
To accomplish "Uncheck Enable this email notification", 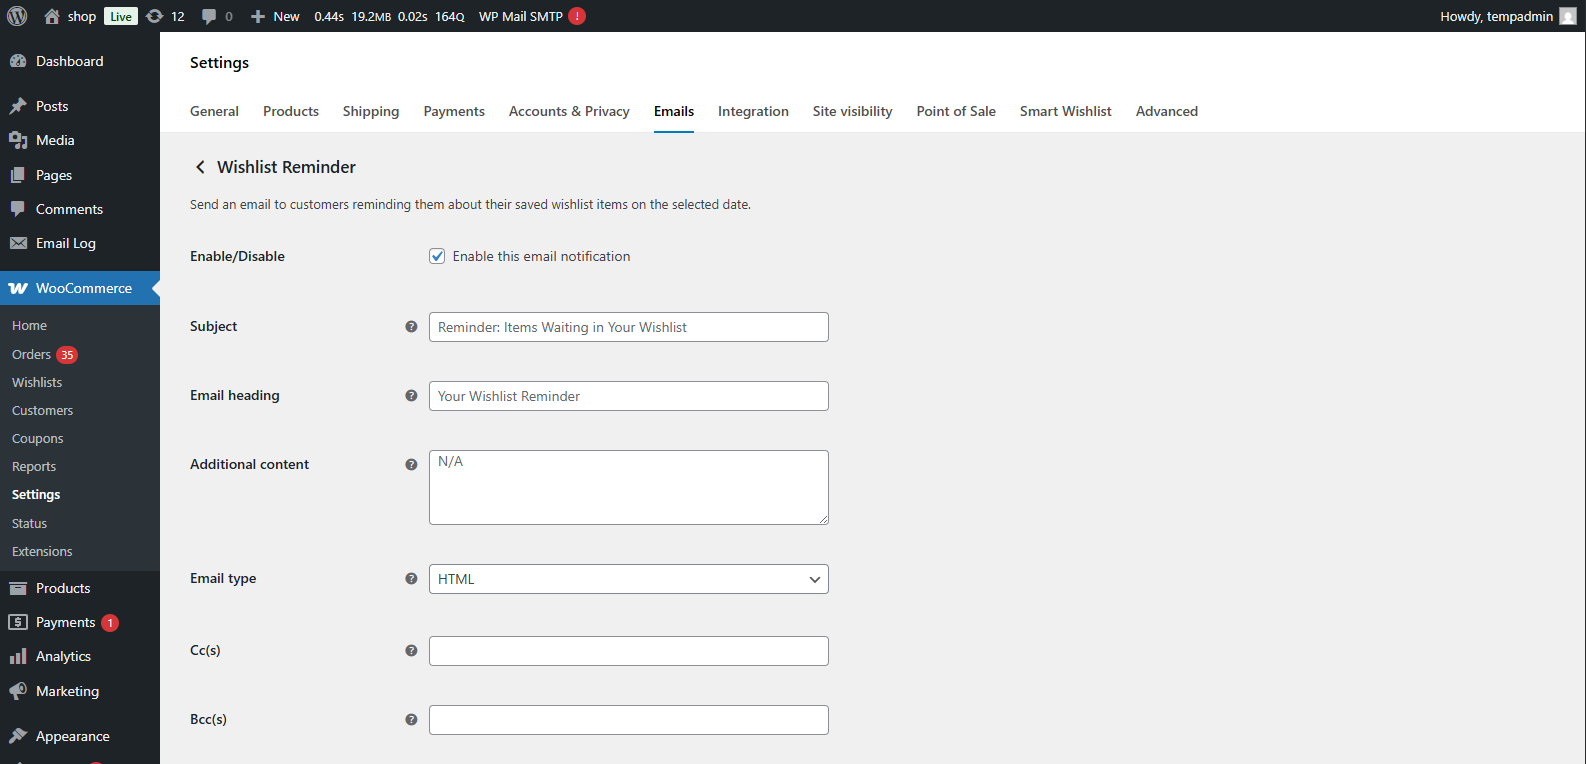I will (437, 256).
